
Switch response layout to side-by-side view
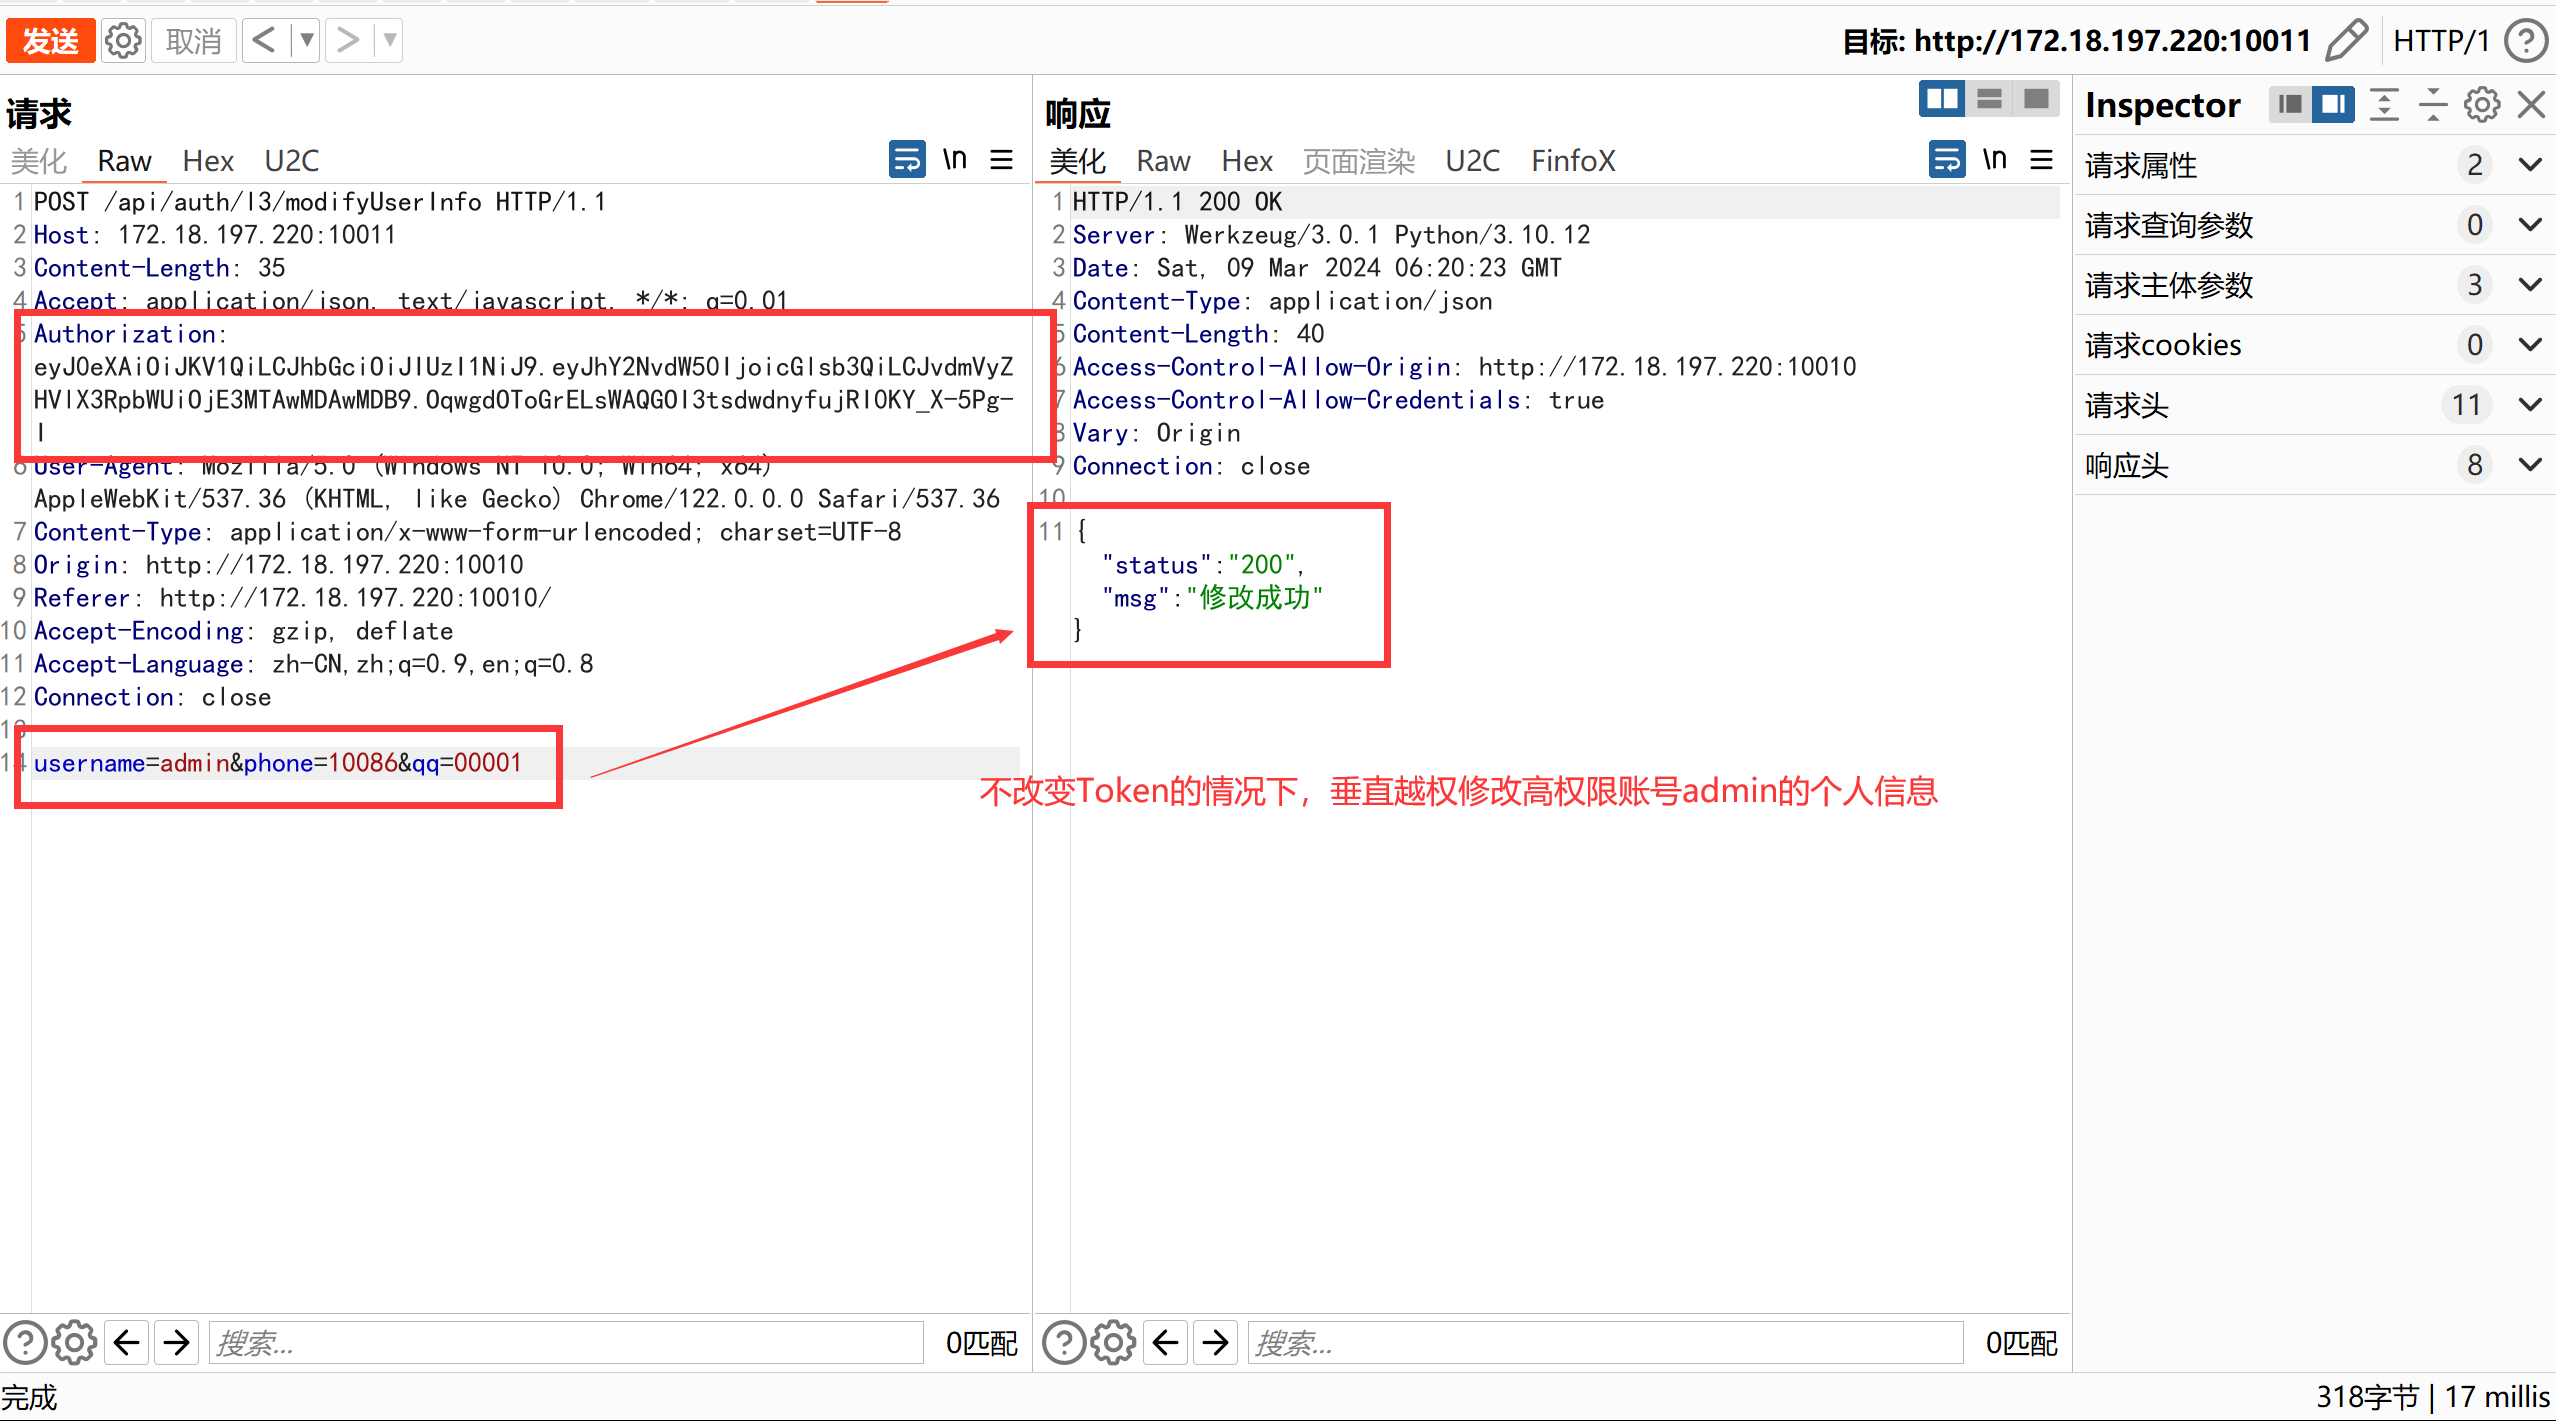(1942, 99)
